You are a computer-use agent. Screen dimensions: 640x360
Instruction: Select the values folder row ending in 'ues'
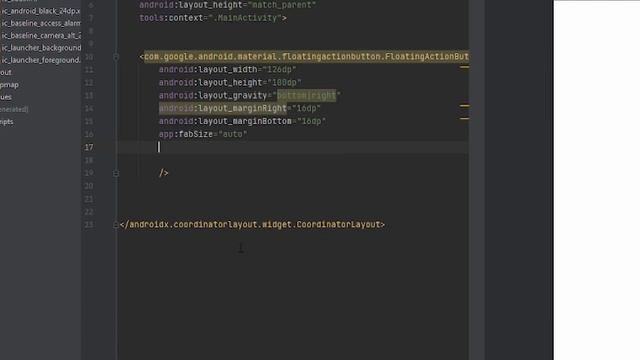pos(6,97)
